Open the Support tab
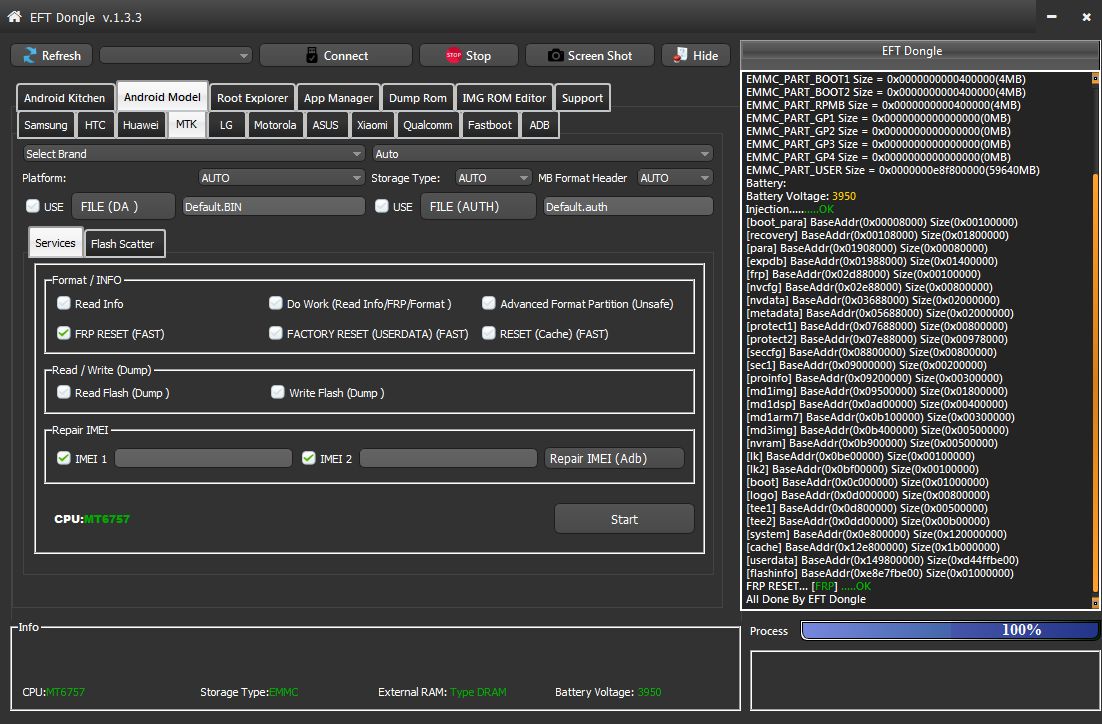Screen dimensions: 1102x724 582,98
